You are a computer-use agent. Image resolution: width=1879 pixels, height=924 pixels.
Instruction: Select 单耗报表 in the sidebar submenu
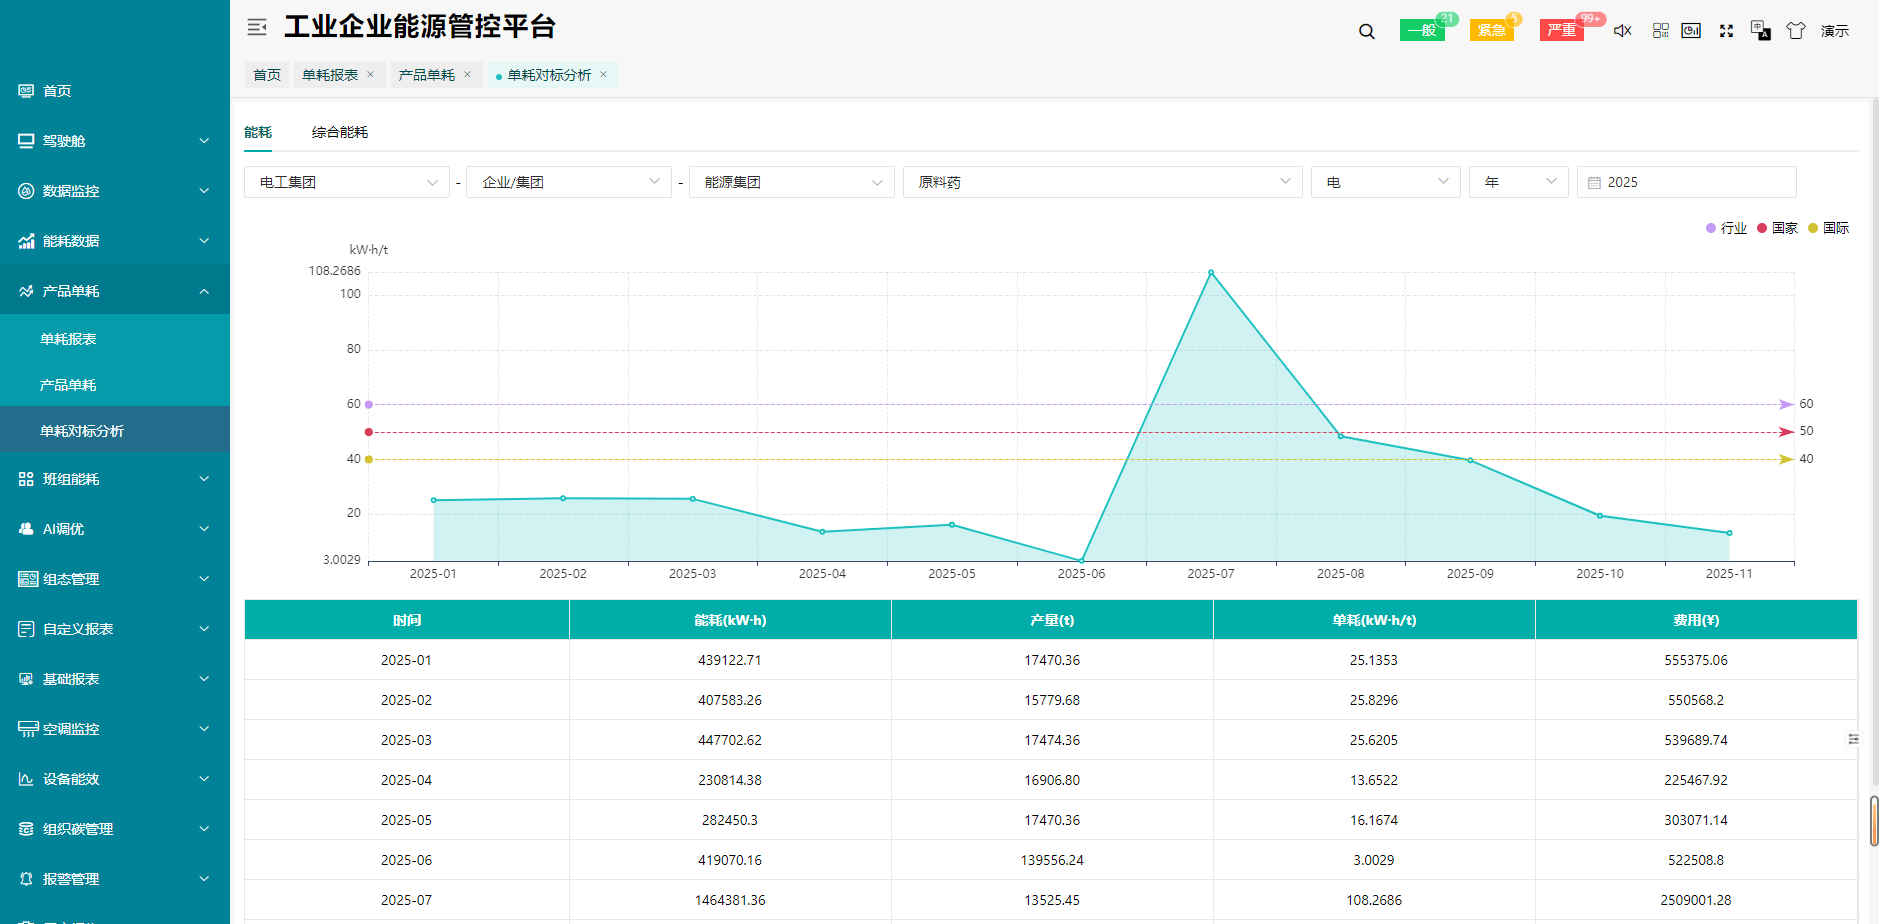(68, 339)
